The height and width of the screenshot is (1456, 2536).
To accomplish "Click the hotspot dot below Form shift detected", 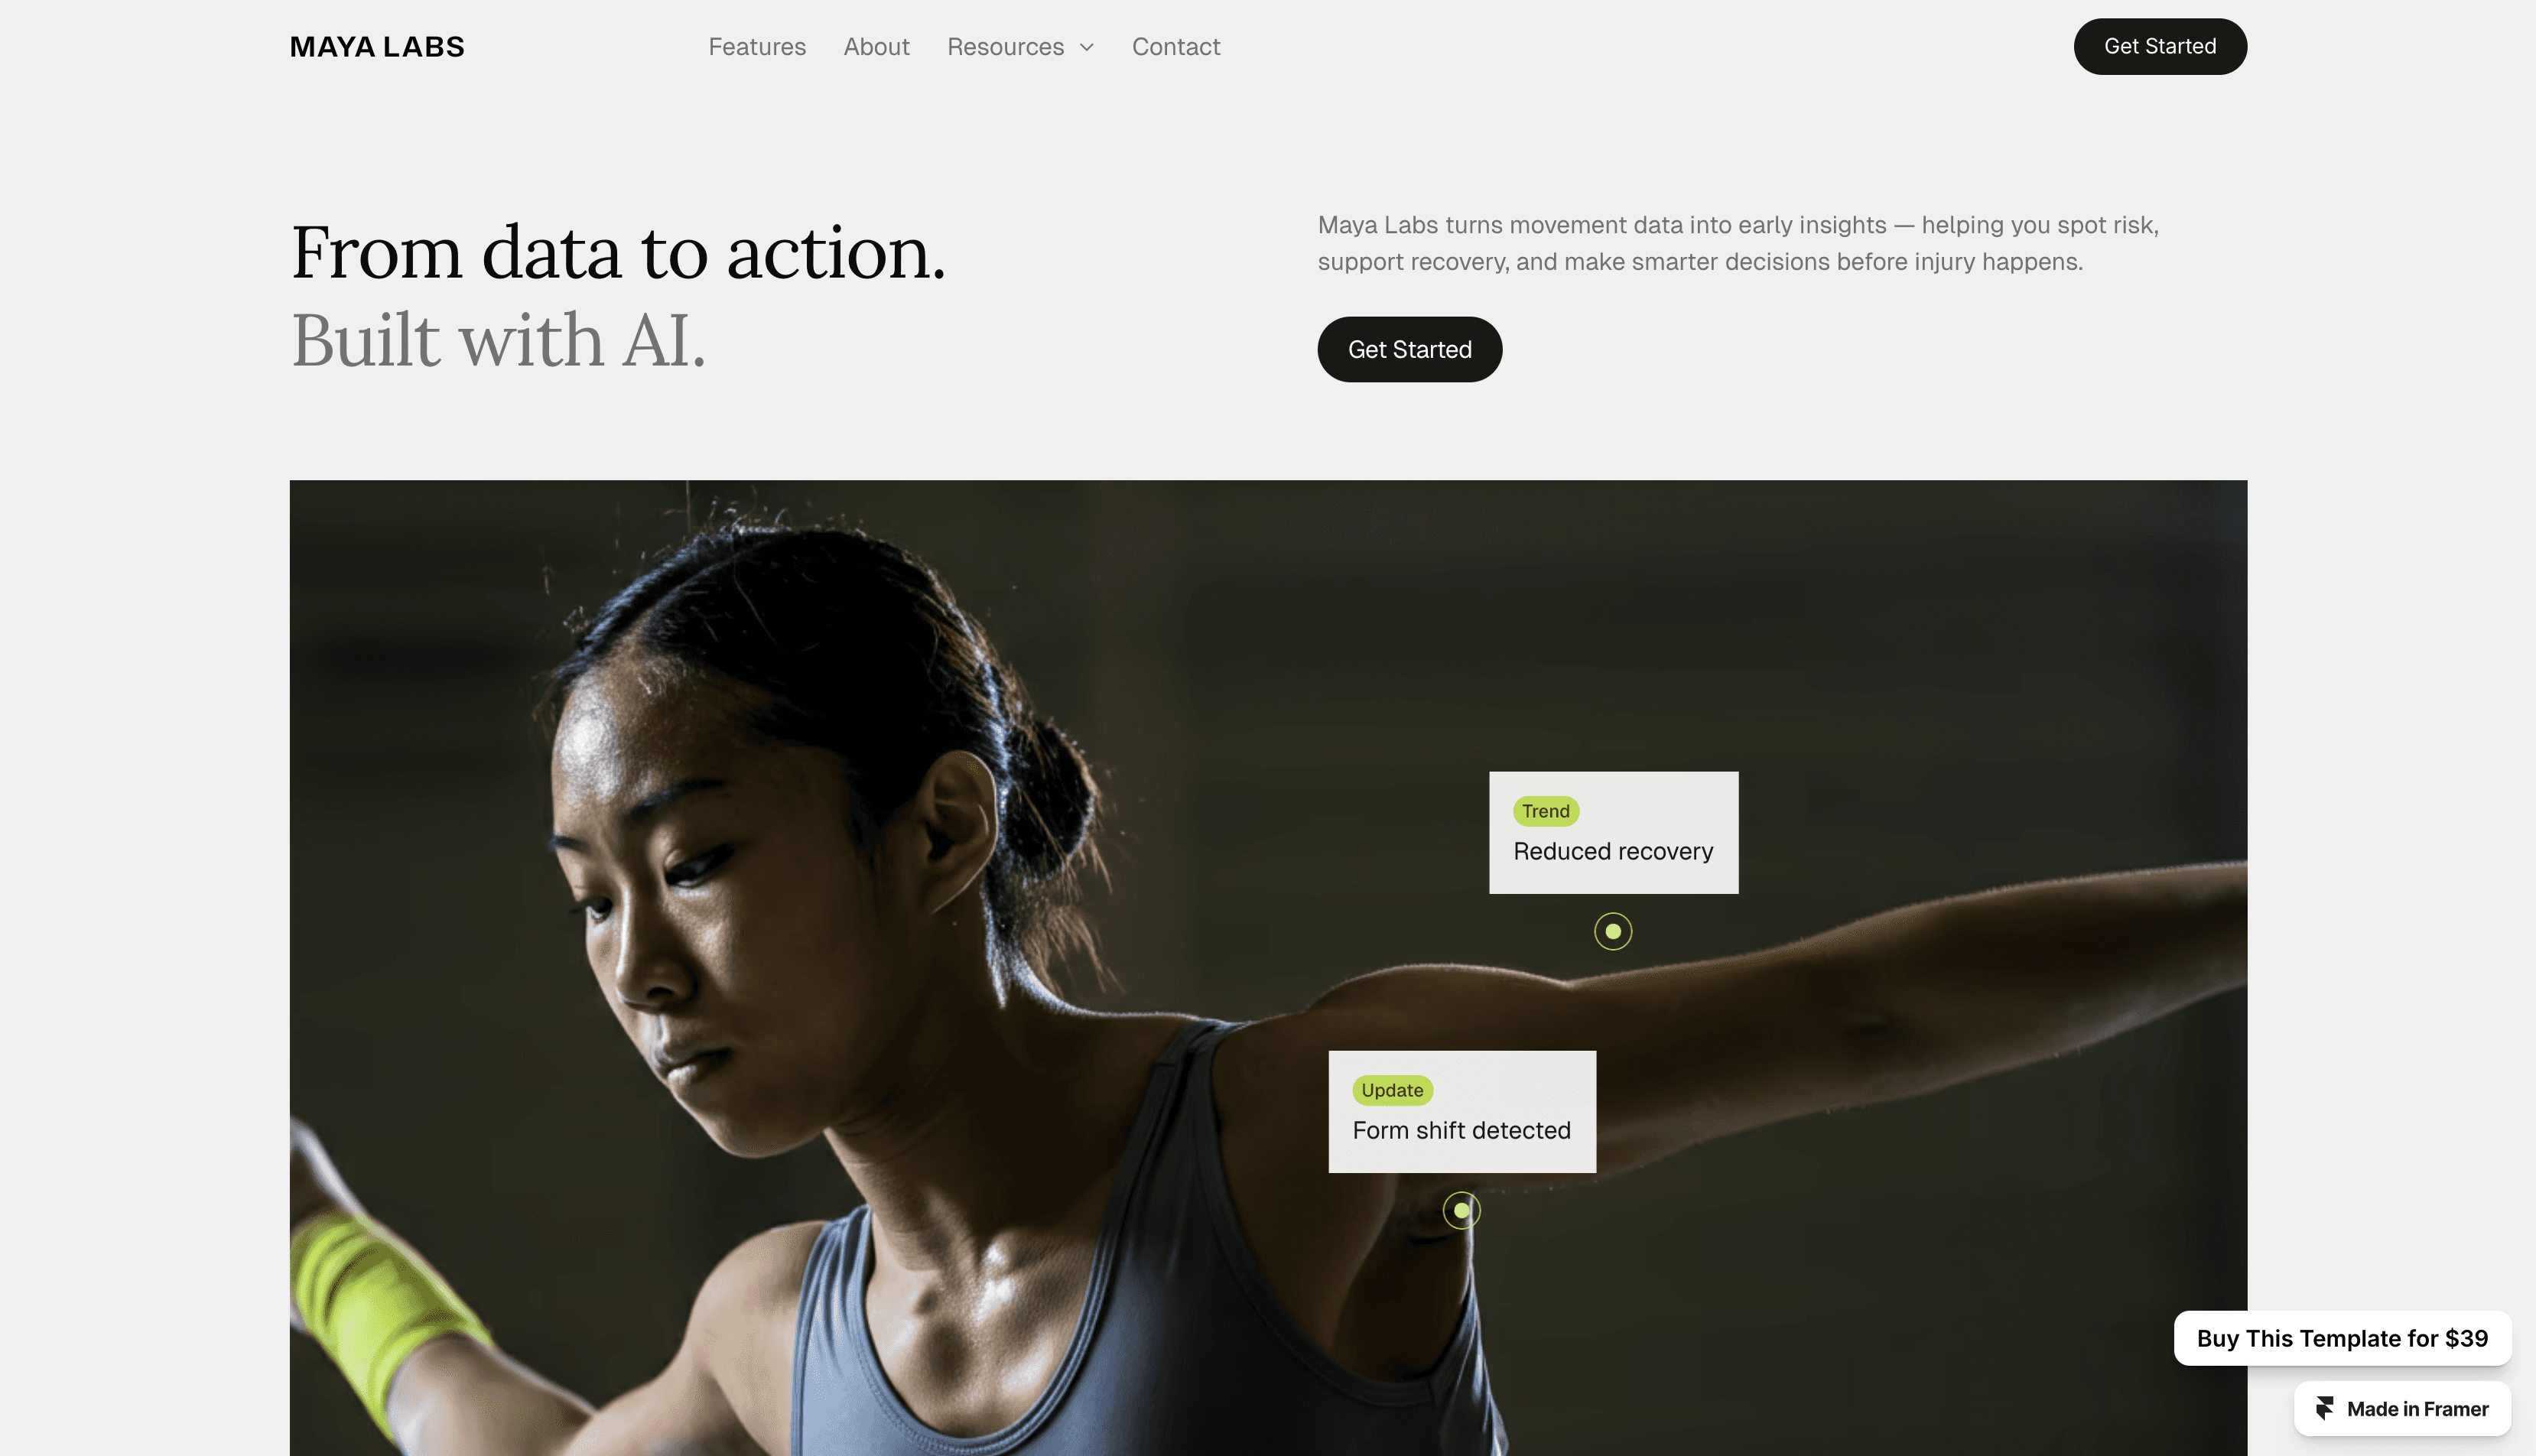I will coord(1462,1210).
